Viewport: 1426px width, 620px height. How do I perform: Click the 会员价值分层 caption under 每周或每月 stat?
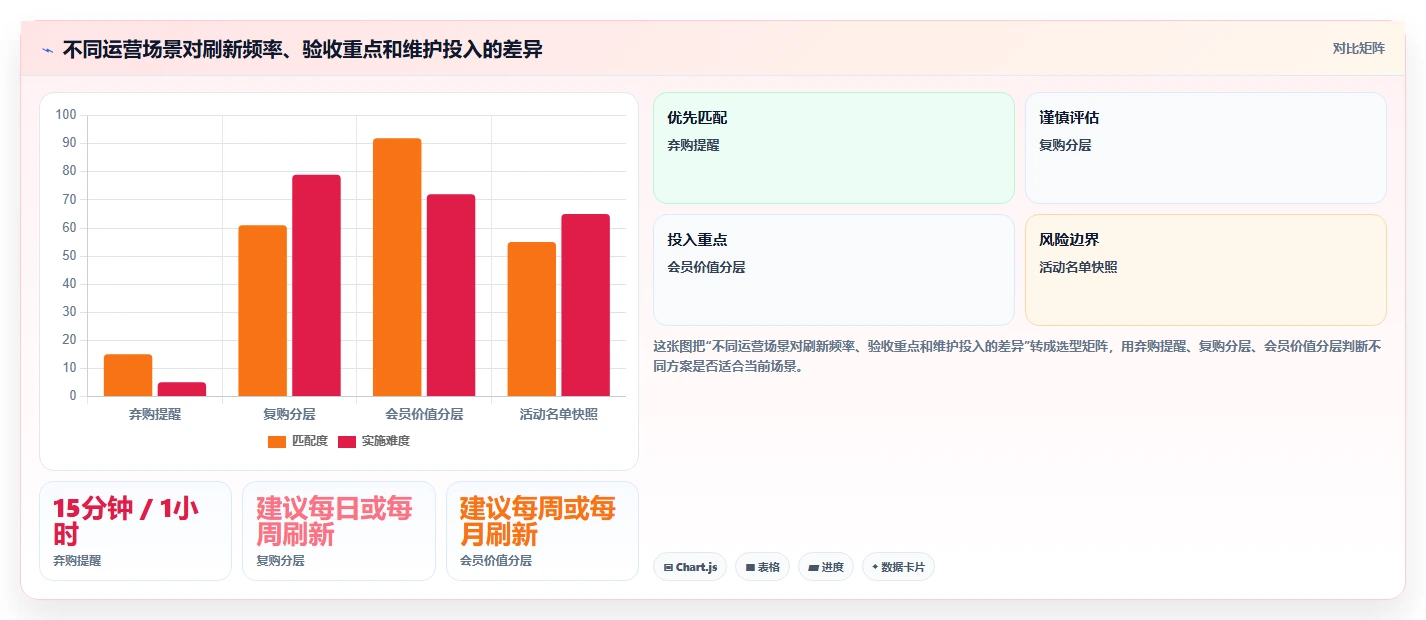(x=496, y=561)
